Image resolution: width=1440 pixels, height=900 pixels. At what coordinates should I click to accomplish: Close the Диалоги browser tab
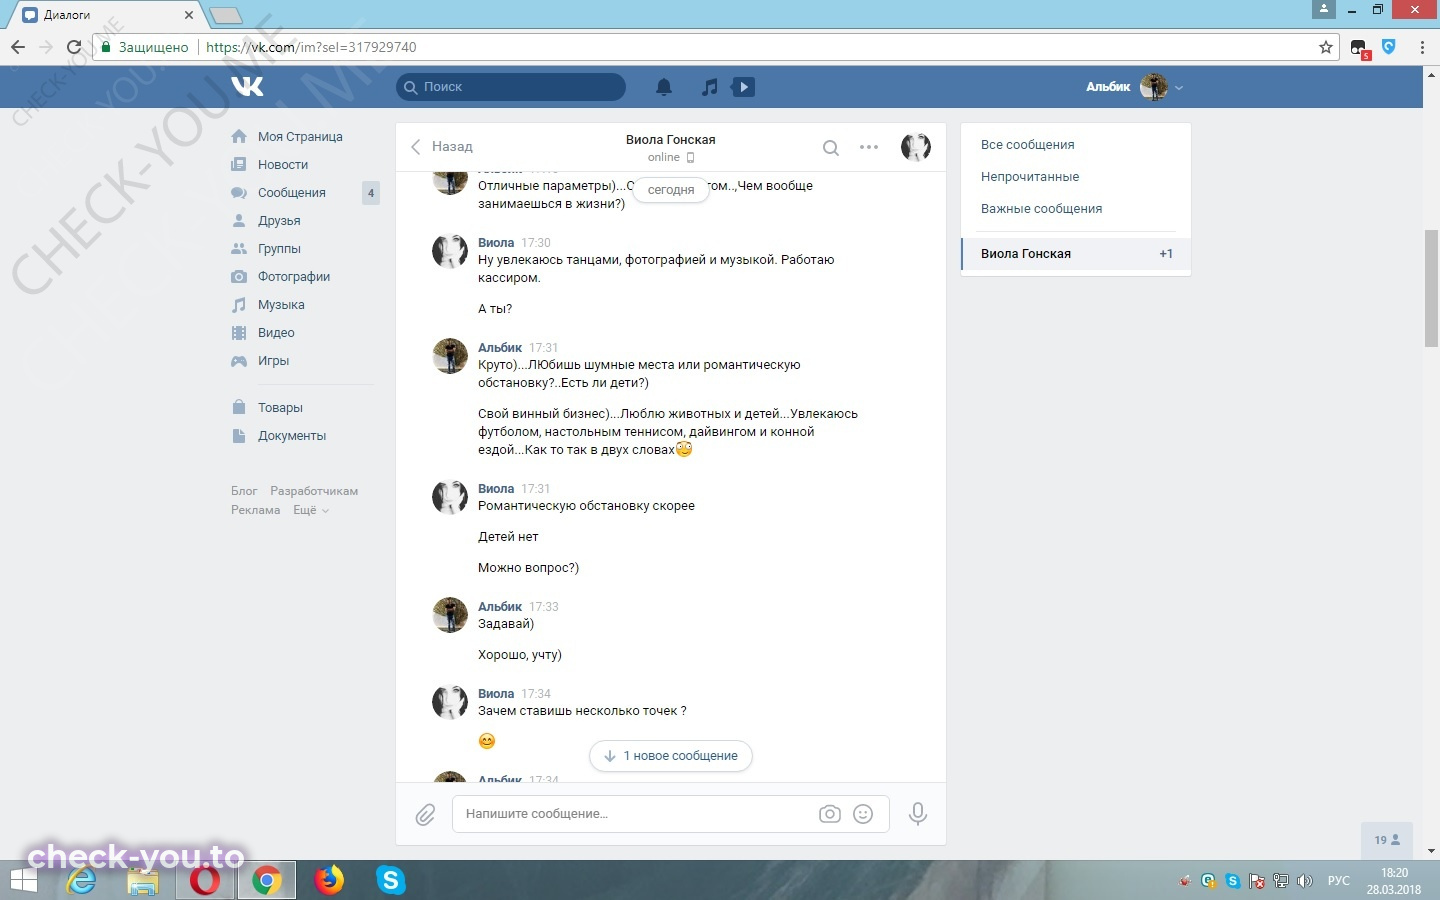pos(189,15)
